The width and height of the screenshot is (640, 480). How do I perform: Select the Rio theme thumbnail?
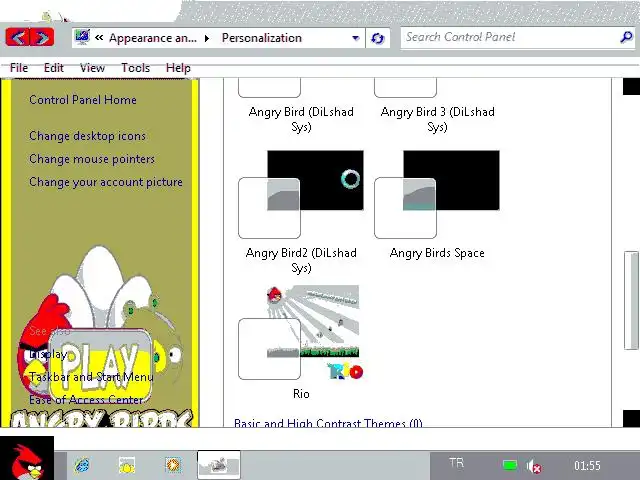301,332
